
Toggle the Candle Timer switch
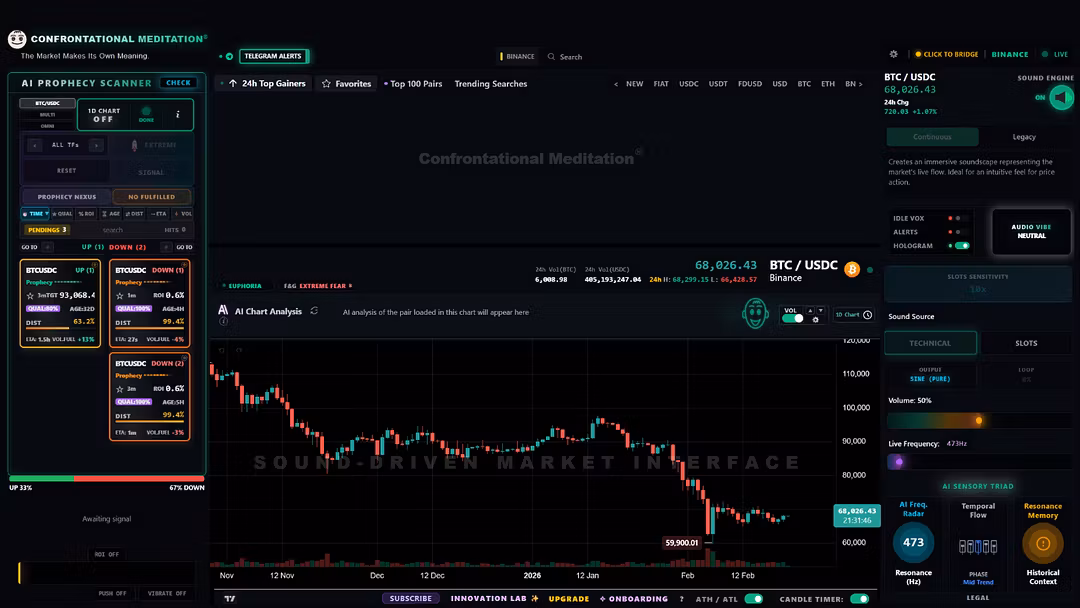click(859, 599)
